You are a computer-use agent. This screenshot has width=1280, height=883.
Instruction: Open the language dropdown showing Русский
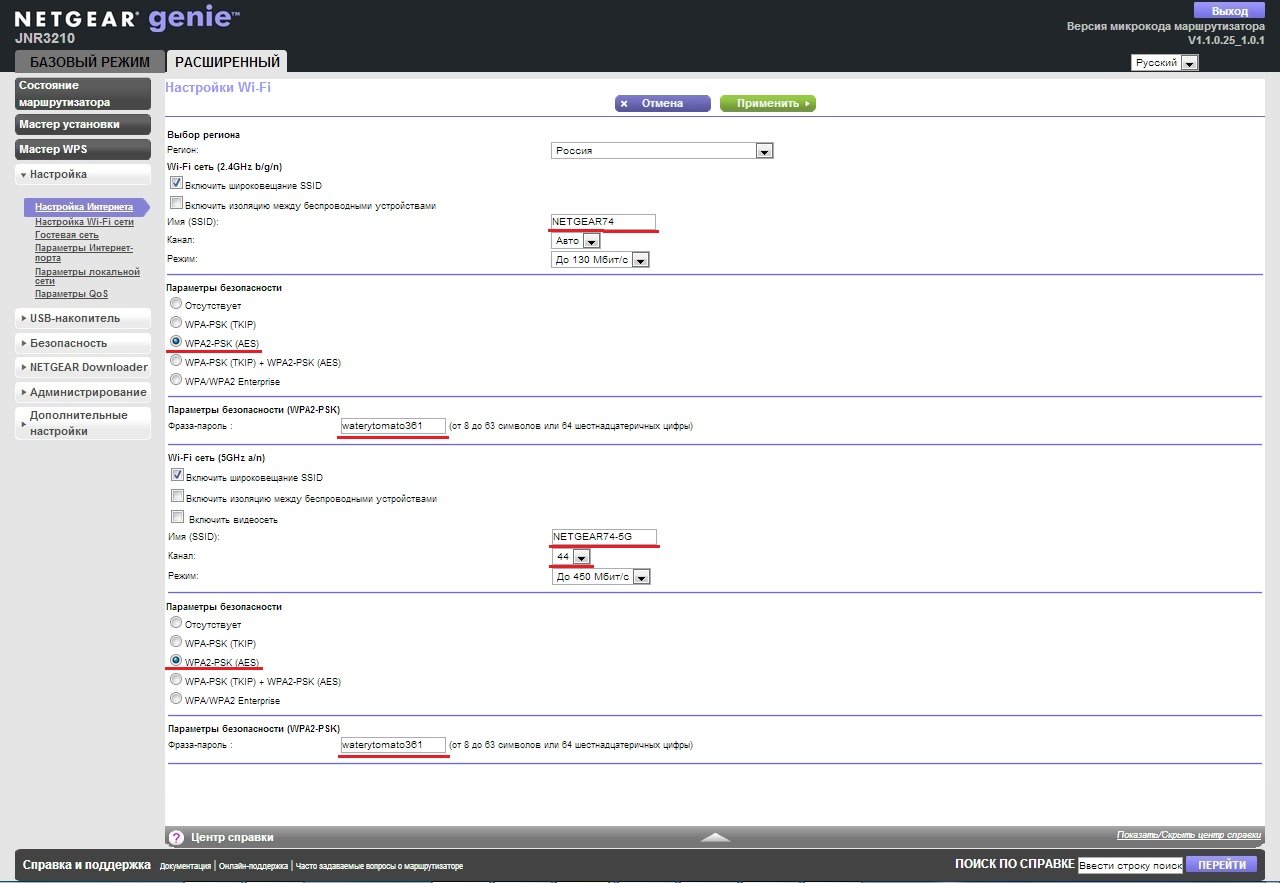(x=1164, y=63)
